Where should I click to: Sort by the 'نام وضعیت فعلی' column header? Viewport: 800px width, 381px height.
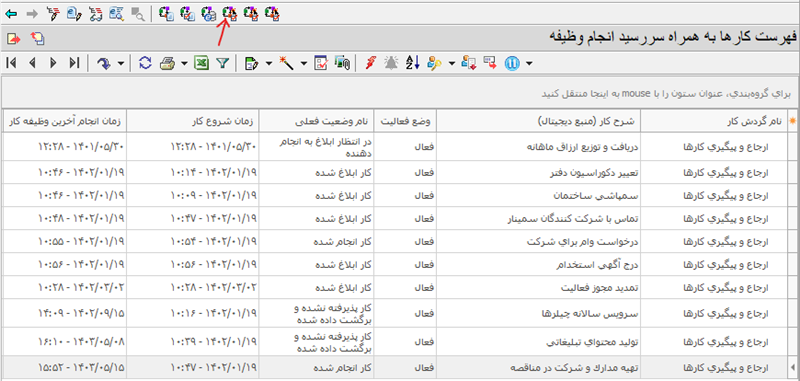316,122
